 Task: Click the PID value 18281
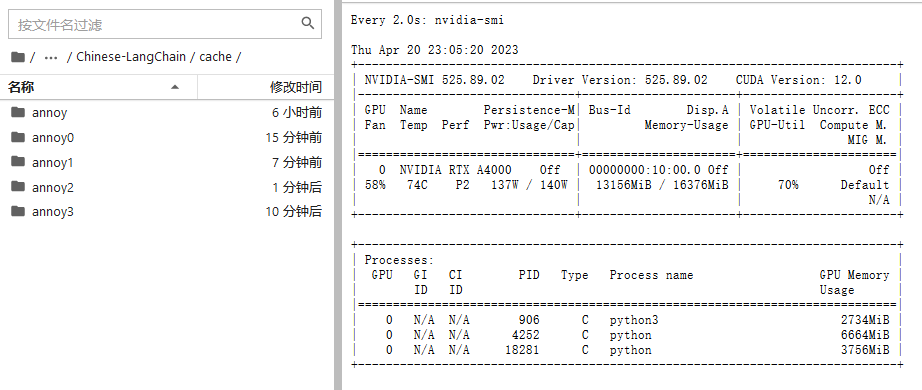[522, 350]
